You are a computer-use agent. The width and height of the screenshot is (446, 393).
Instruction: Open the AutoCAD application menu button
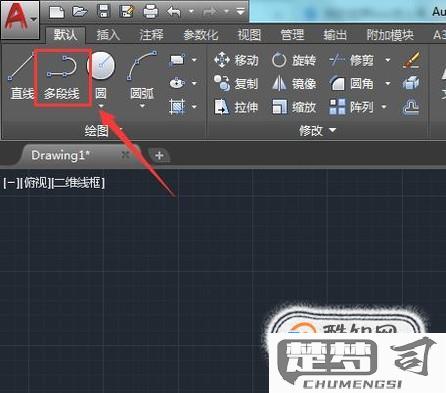click(20, 19)
